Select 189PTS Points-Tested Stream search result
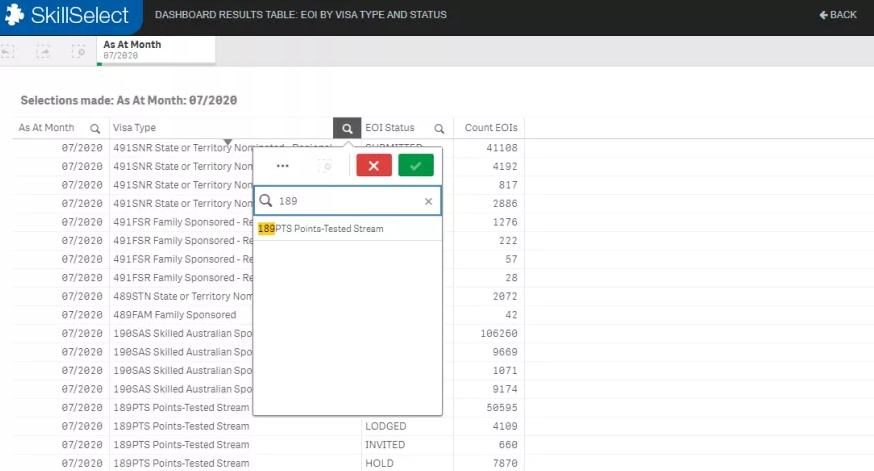 tap(321, 229)
